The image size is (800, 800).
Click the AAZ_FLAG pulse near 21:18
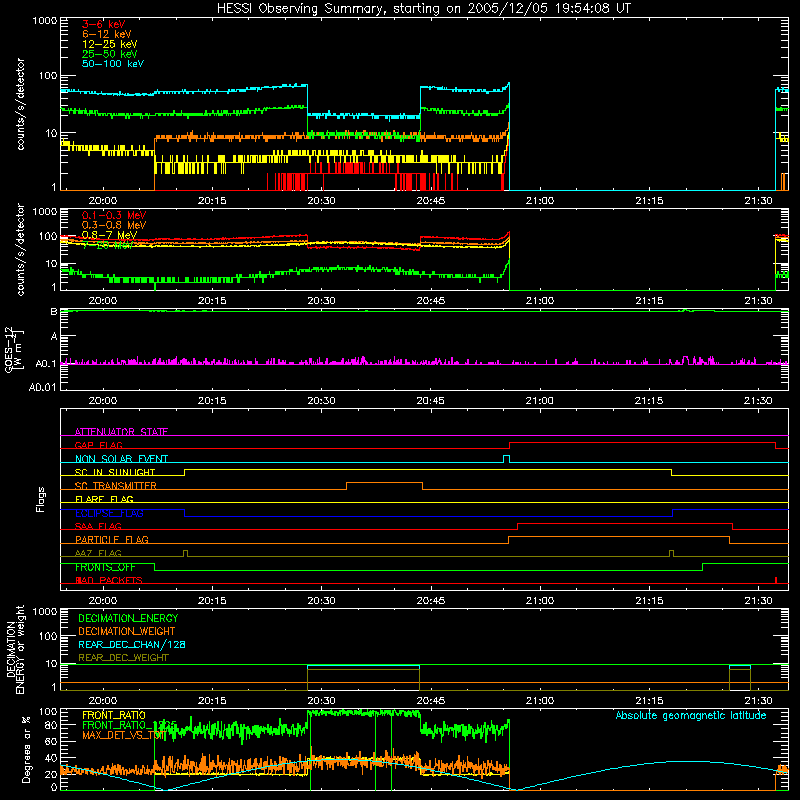tap(671, 554)
